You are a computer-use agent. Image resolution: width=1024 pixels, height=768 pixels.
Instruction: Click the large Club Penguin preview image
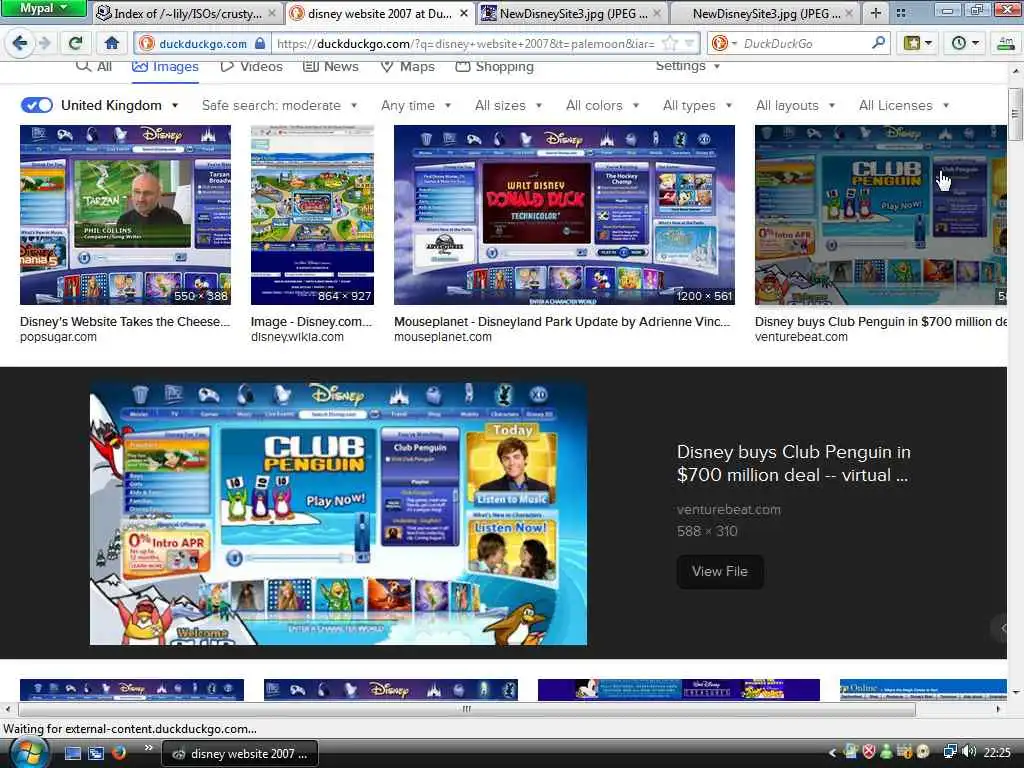338,513
